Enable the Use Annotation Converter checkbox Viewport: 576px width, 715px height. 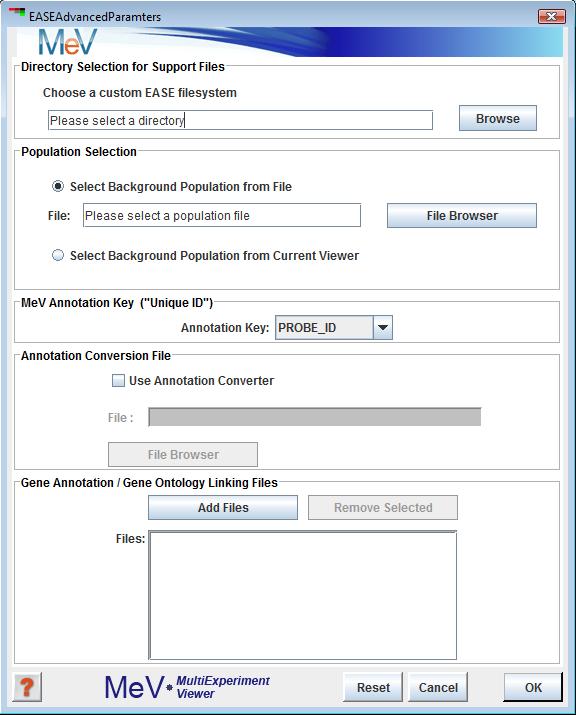[x=118, y=381]
